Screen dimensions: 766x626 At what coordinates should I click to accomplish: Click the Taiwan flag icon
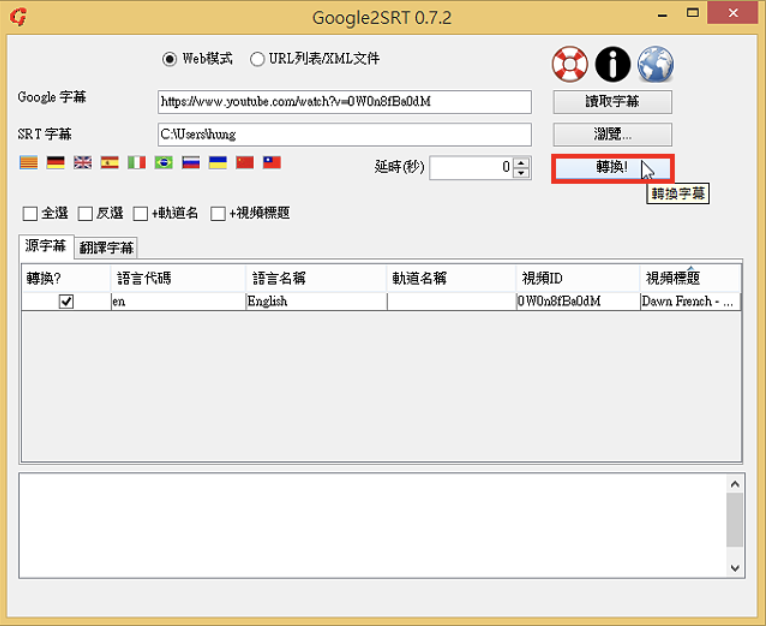point(272,162)
